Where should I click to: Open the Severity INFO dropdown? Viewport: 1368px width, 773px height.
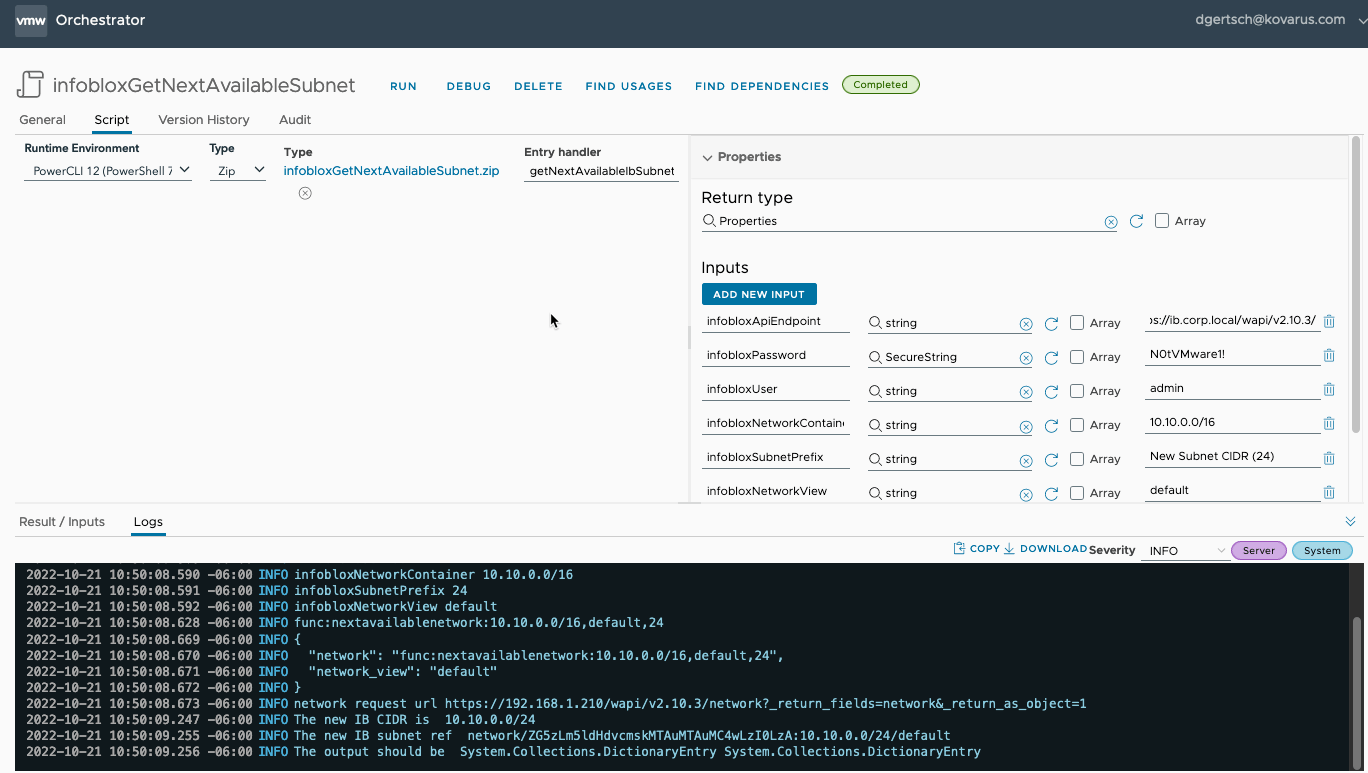(x=1185, y=551)
